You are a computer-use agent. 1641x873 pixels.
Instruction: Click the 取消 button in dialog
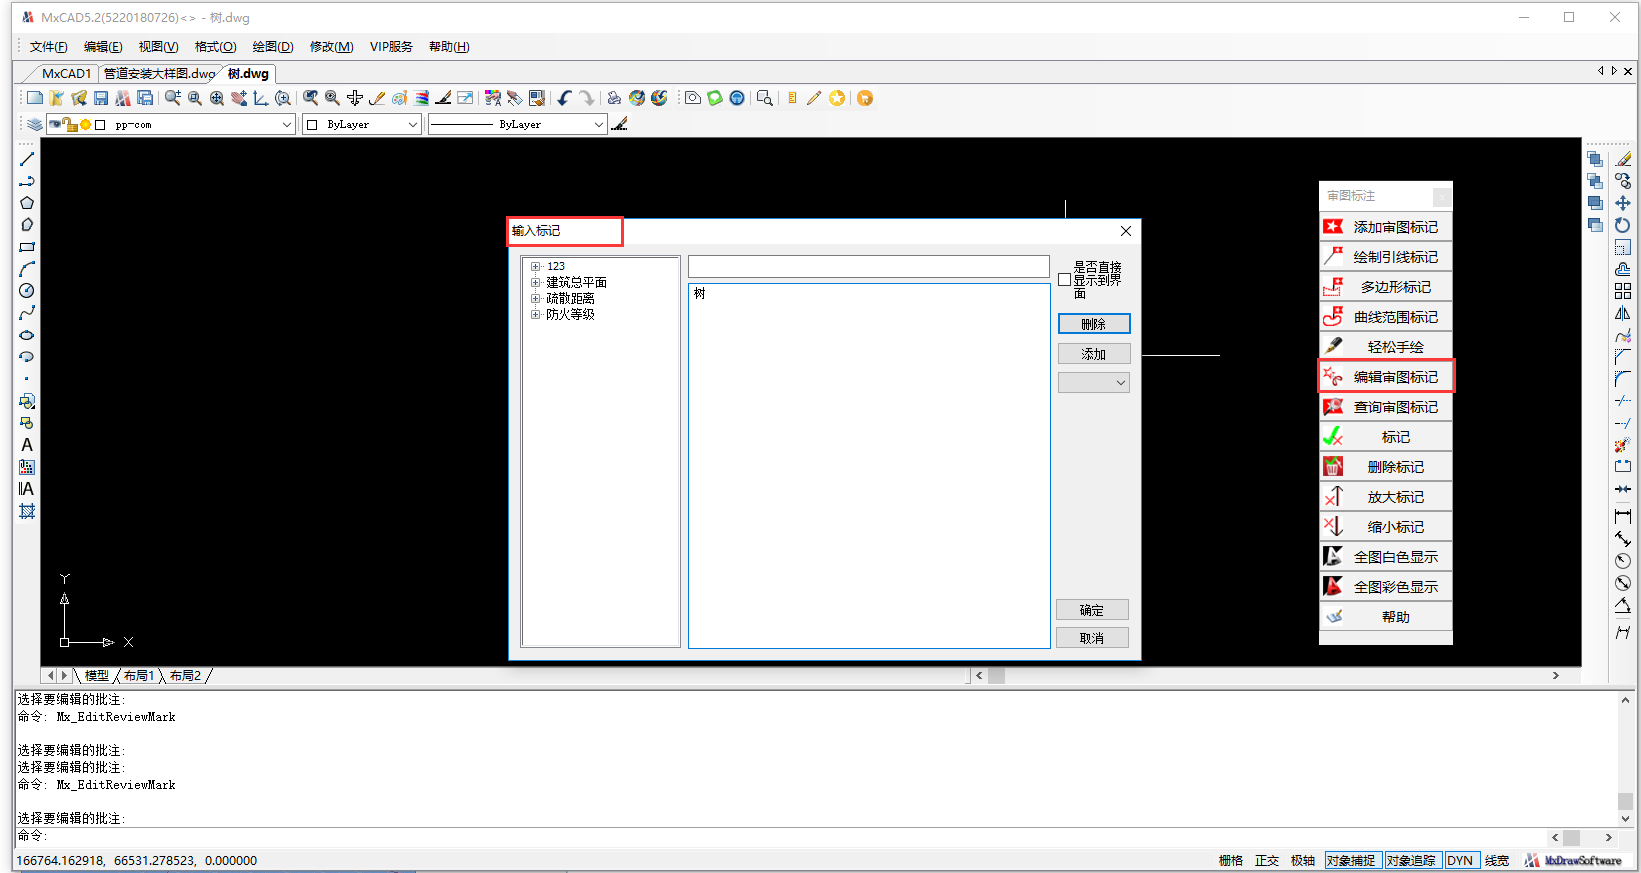point(1092,638)
